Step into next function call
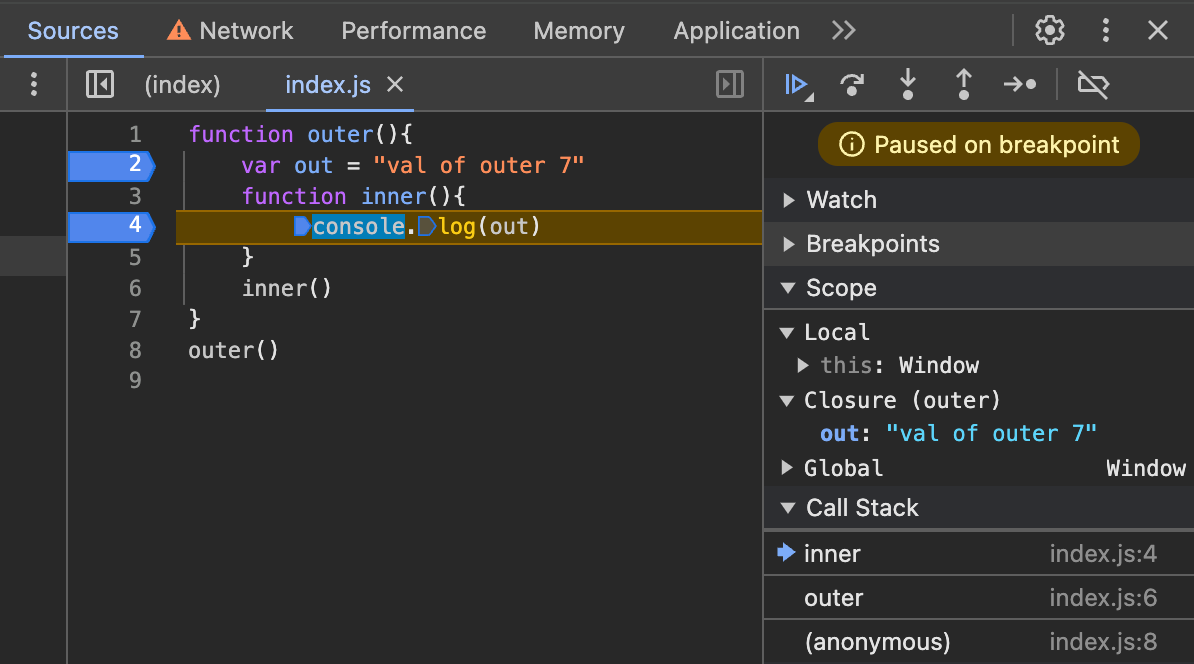Screen dimensions: 1194x664 click(907, 85)
